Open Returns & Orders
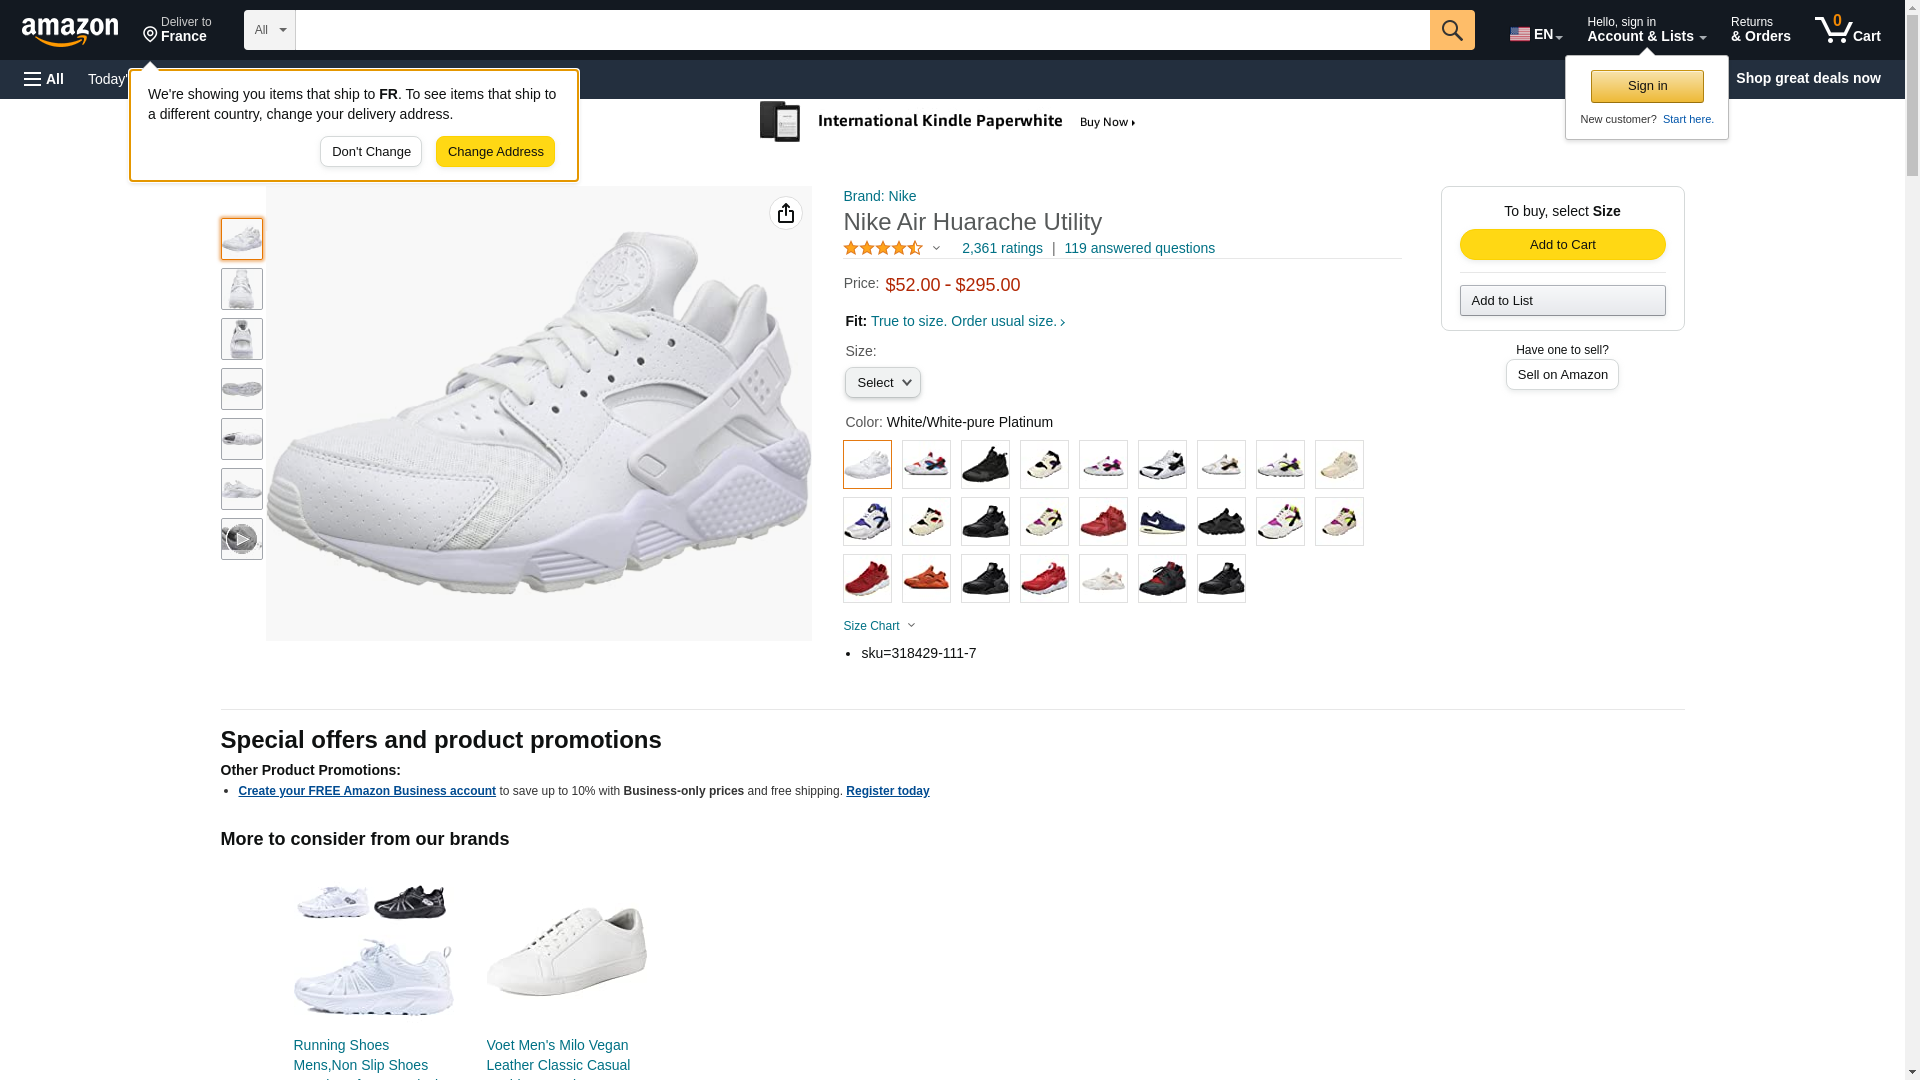Screen dimensions: 1920x1080 coord(1760,30)
